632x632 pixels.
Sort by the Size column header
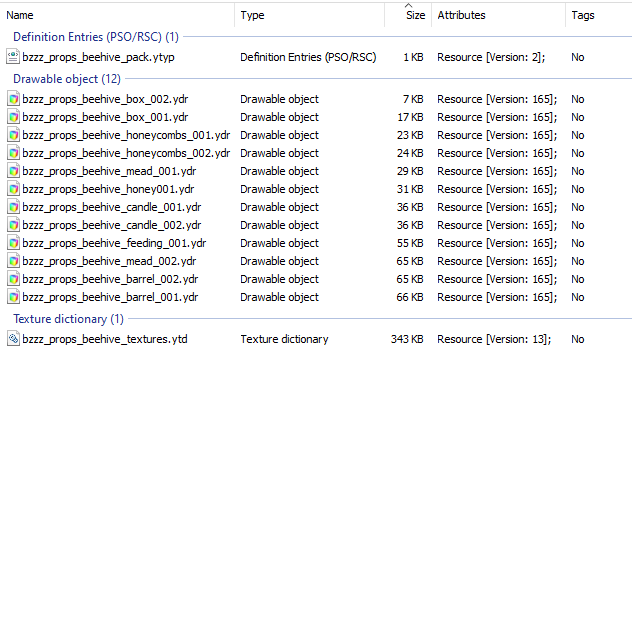(x=416, y=15)
